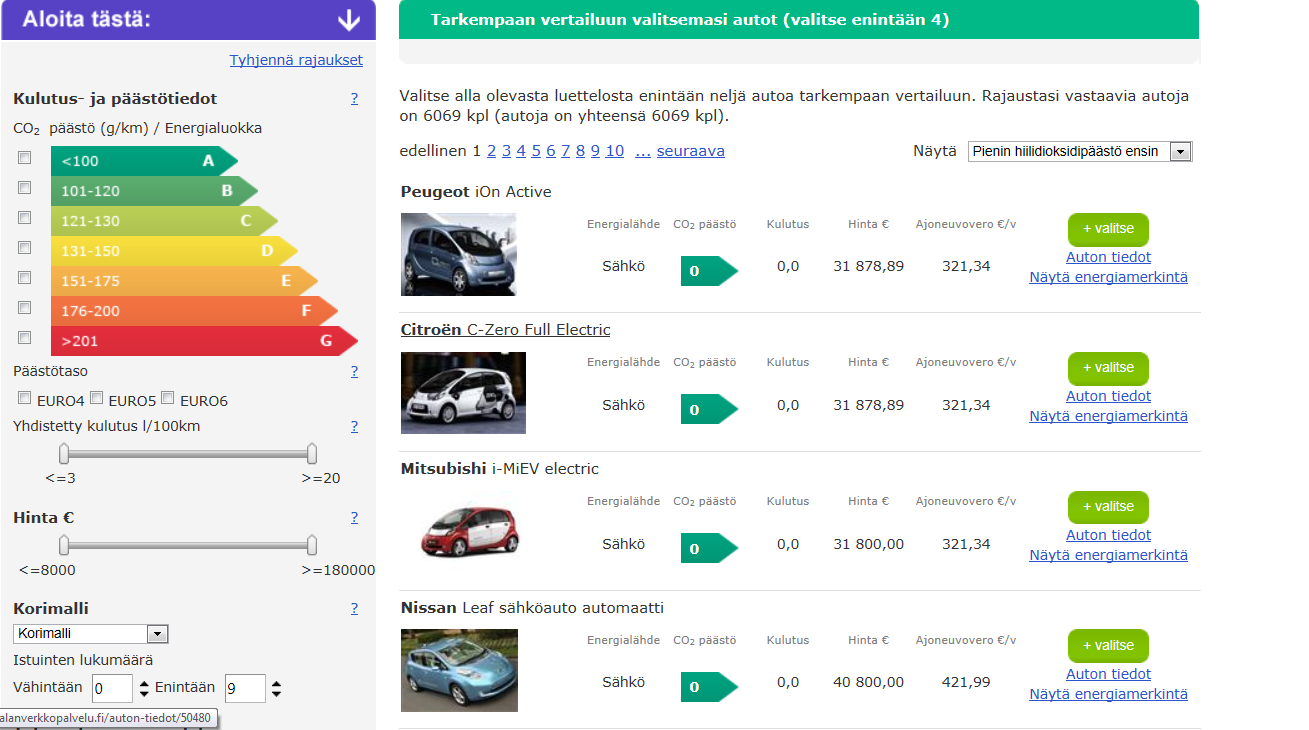Click the minimum handle of consumption slider
Viewport: 1309px width, 730px height.
64,455
